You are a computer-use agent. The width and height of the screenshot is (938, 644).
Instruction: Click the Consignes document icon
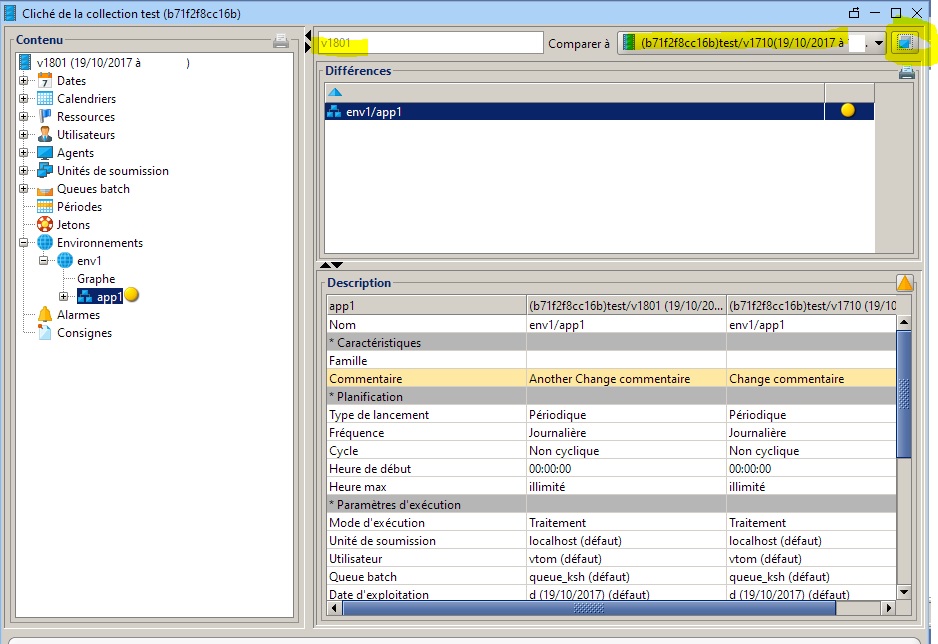click(x=45, y=332)
